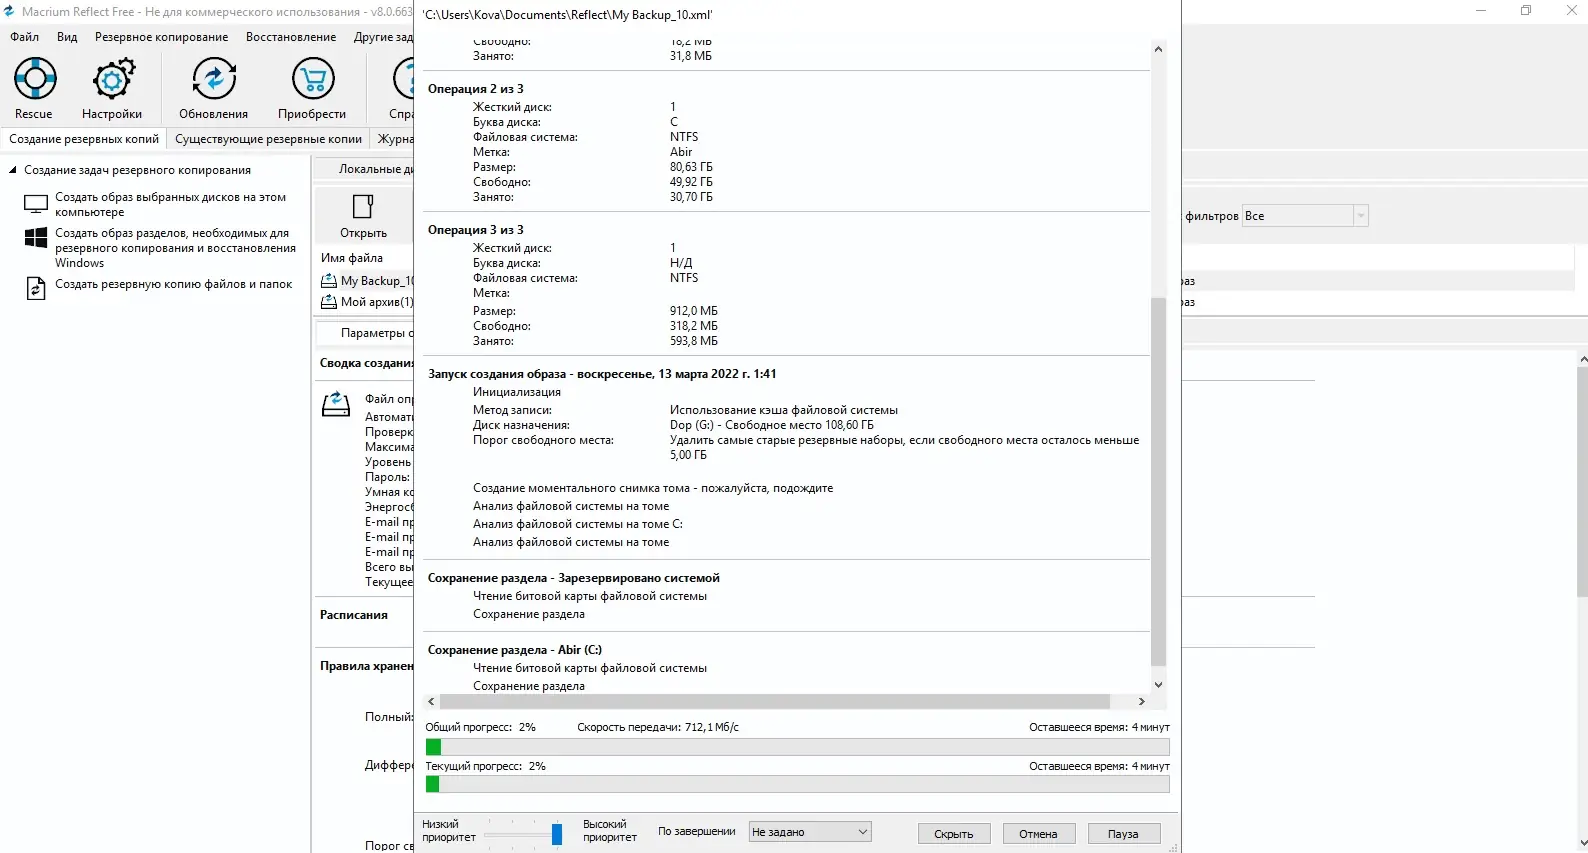
Task: Click the size value '80,63 ГБ'
Action: click(x=691, y=167)
